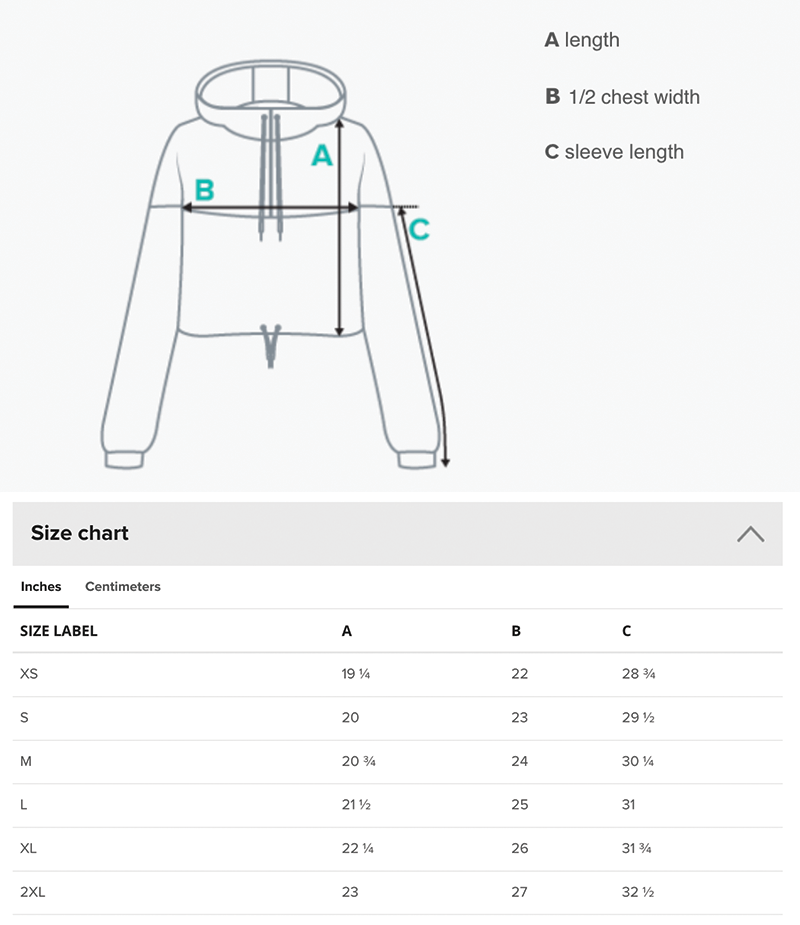
Task: Click the L chest width value 25
Action: [x=520, y=805]
